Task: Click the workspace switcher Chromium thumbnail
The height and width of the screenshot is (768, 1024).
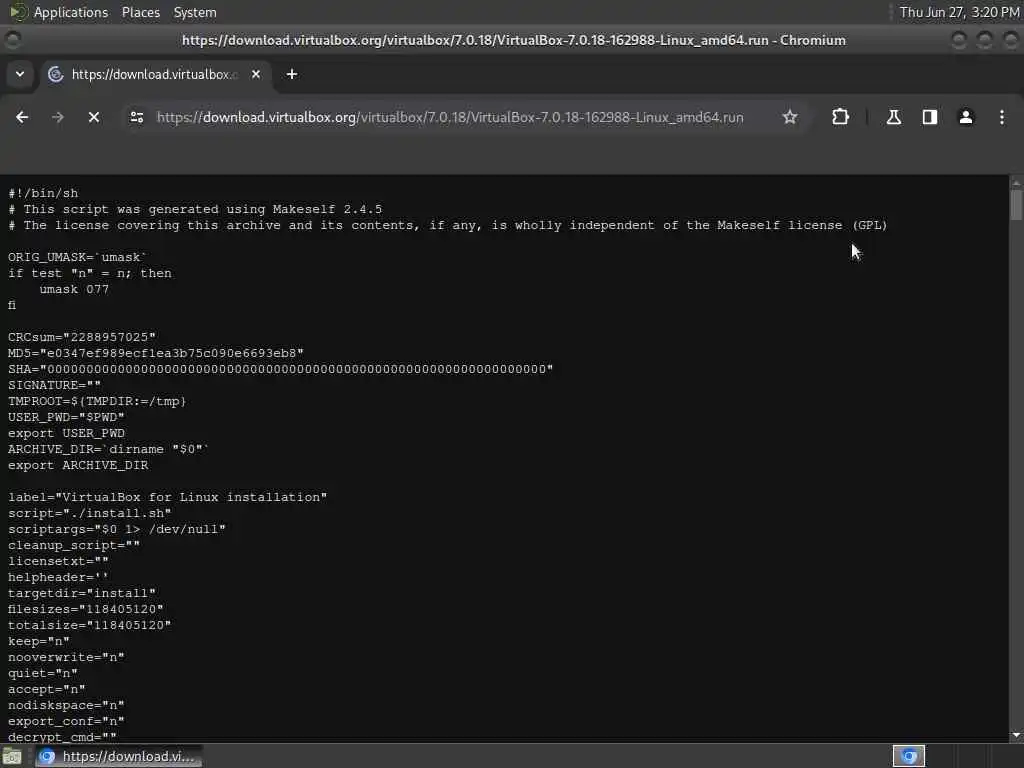Action: click(x=908, y=756)
